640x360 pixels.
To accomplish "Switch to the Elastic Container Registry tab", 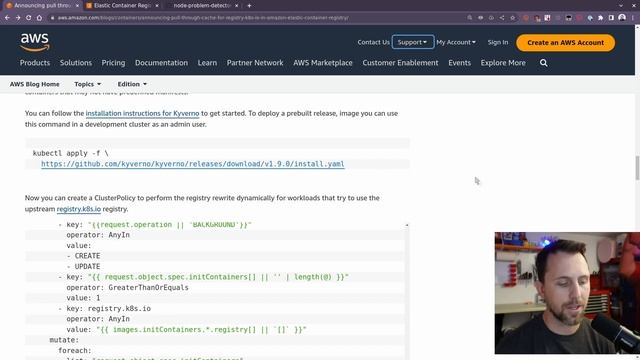I will pyautogui.click(x=122, y=6).
